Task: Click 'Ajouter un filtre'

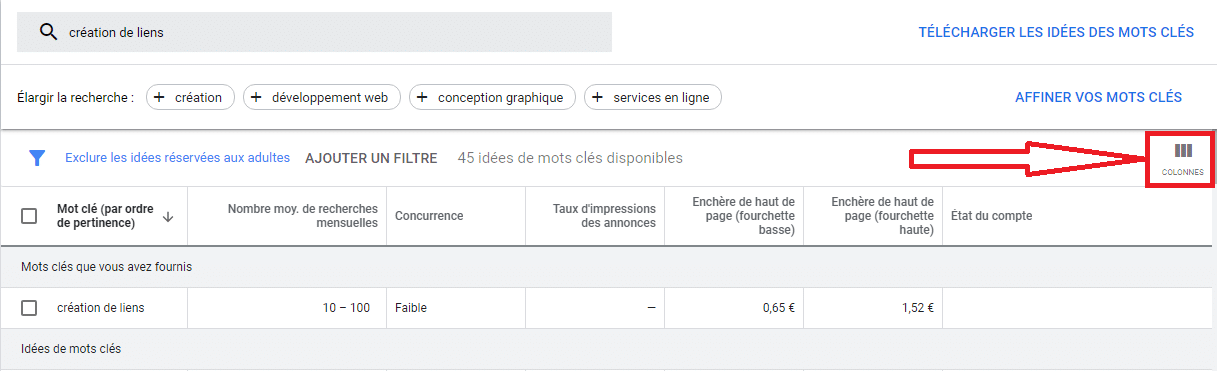Action: [371, 158]
